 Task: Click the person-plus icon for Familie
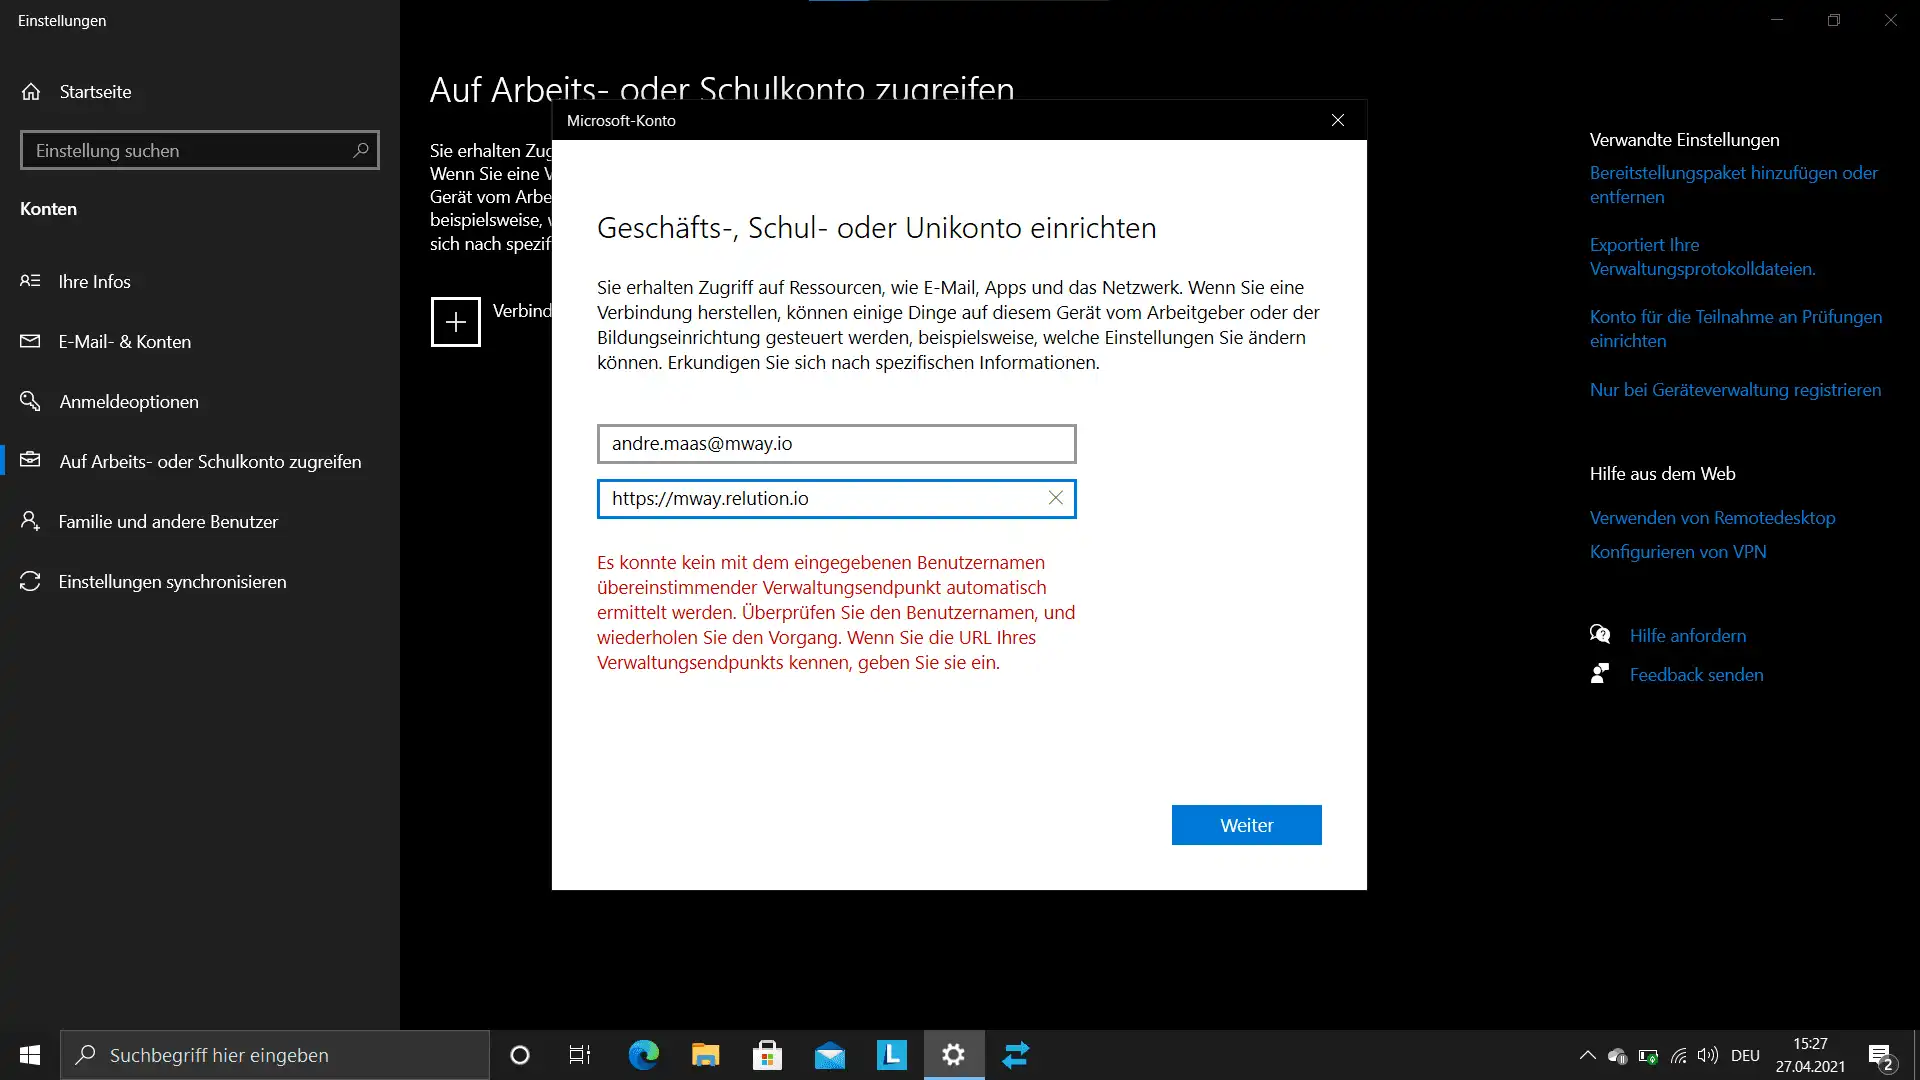(x=30, y=521)
